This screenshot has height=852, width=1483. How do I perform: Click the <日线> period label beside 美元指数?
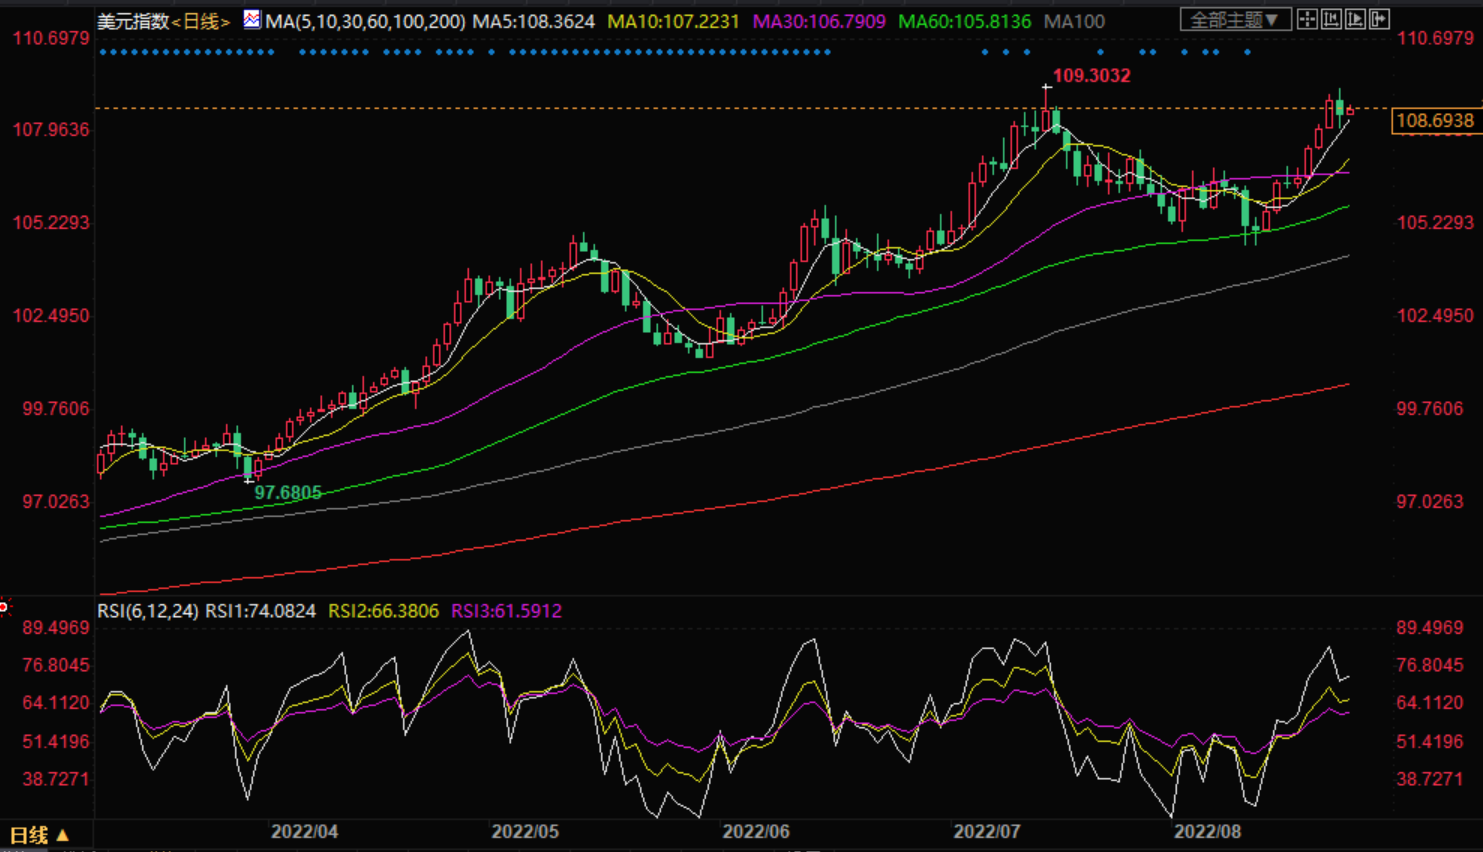(201, 21)
